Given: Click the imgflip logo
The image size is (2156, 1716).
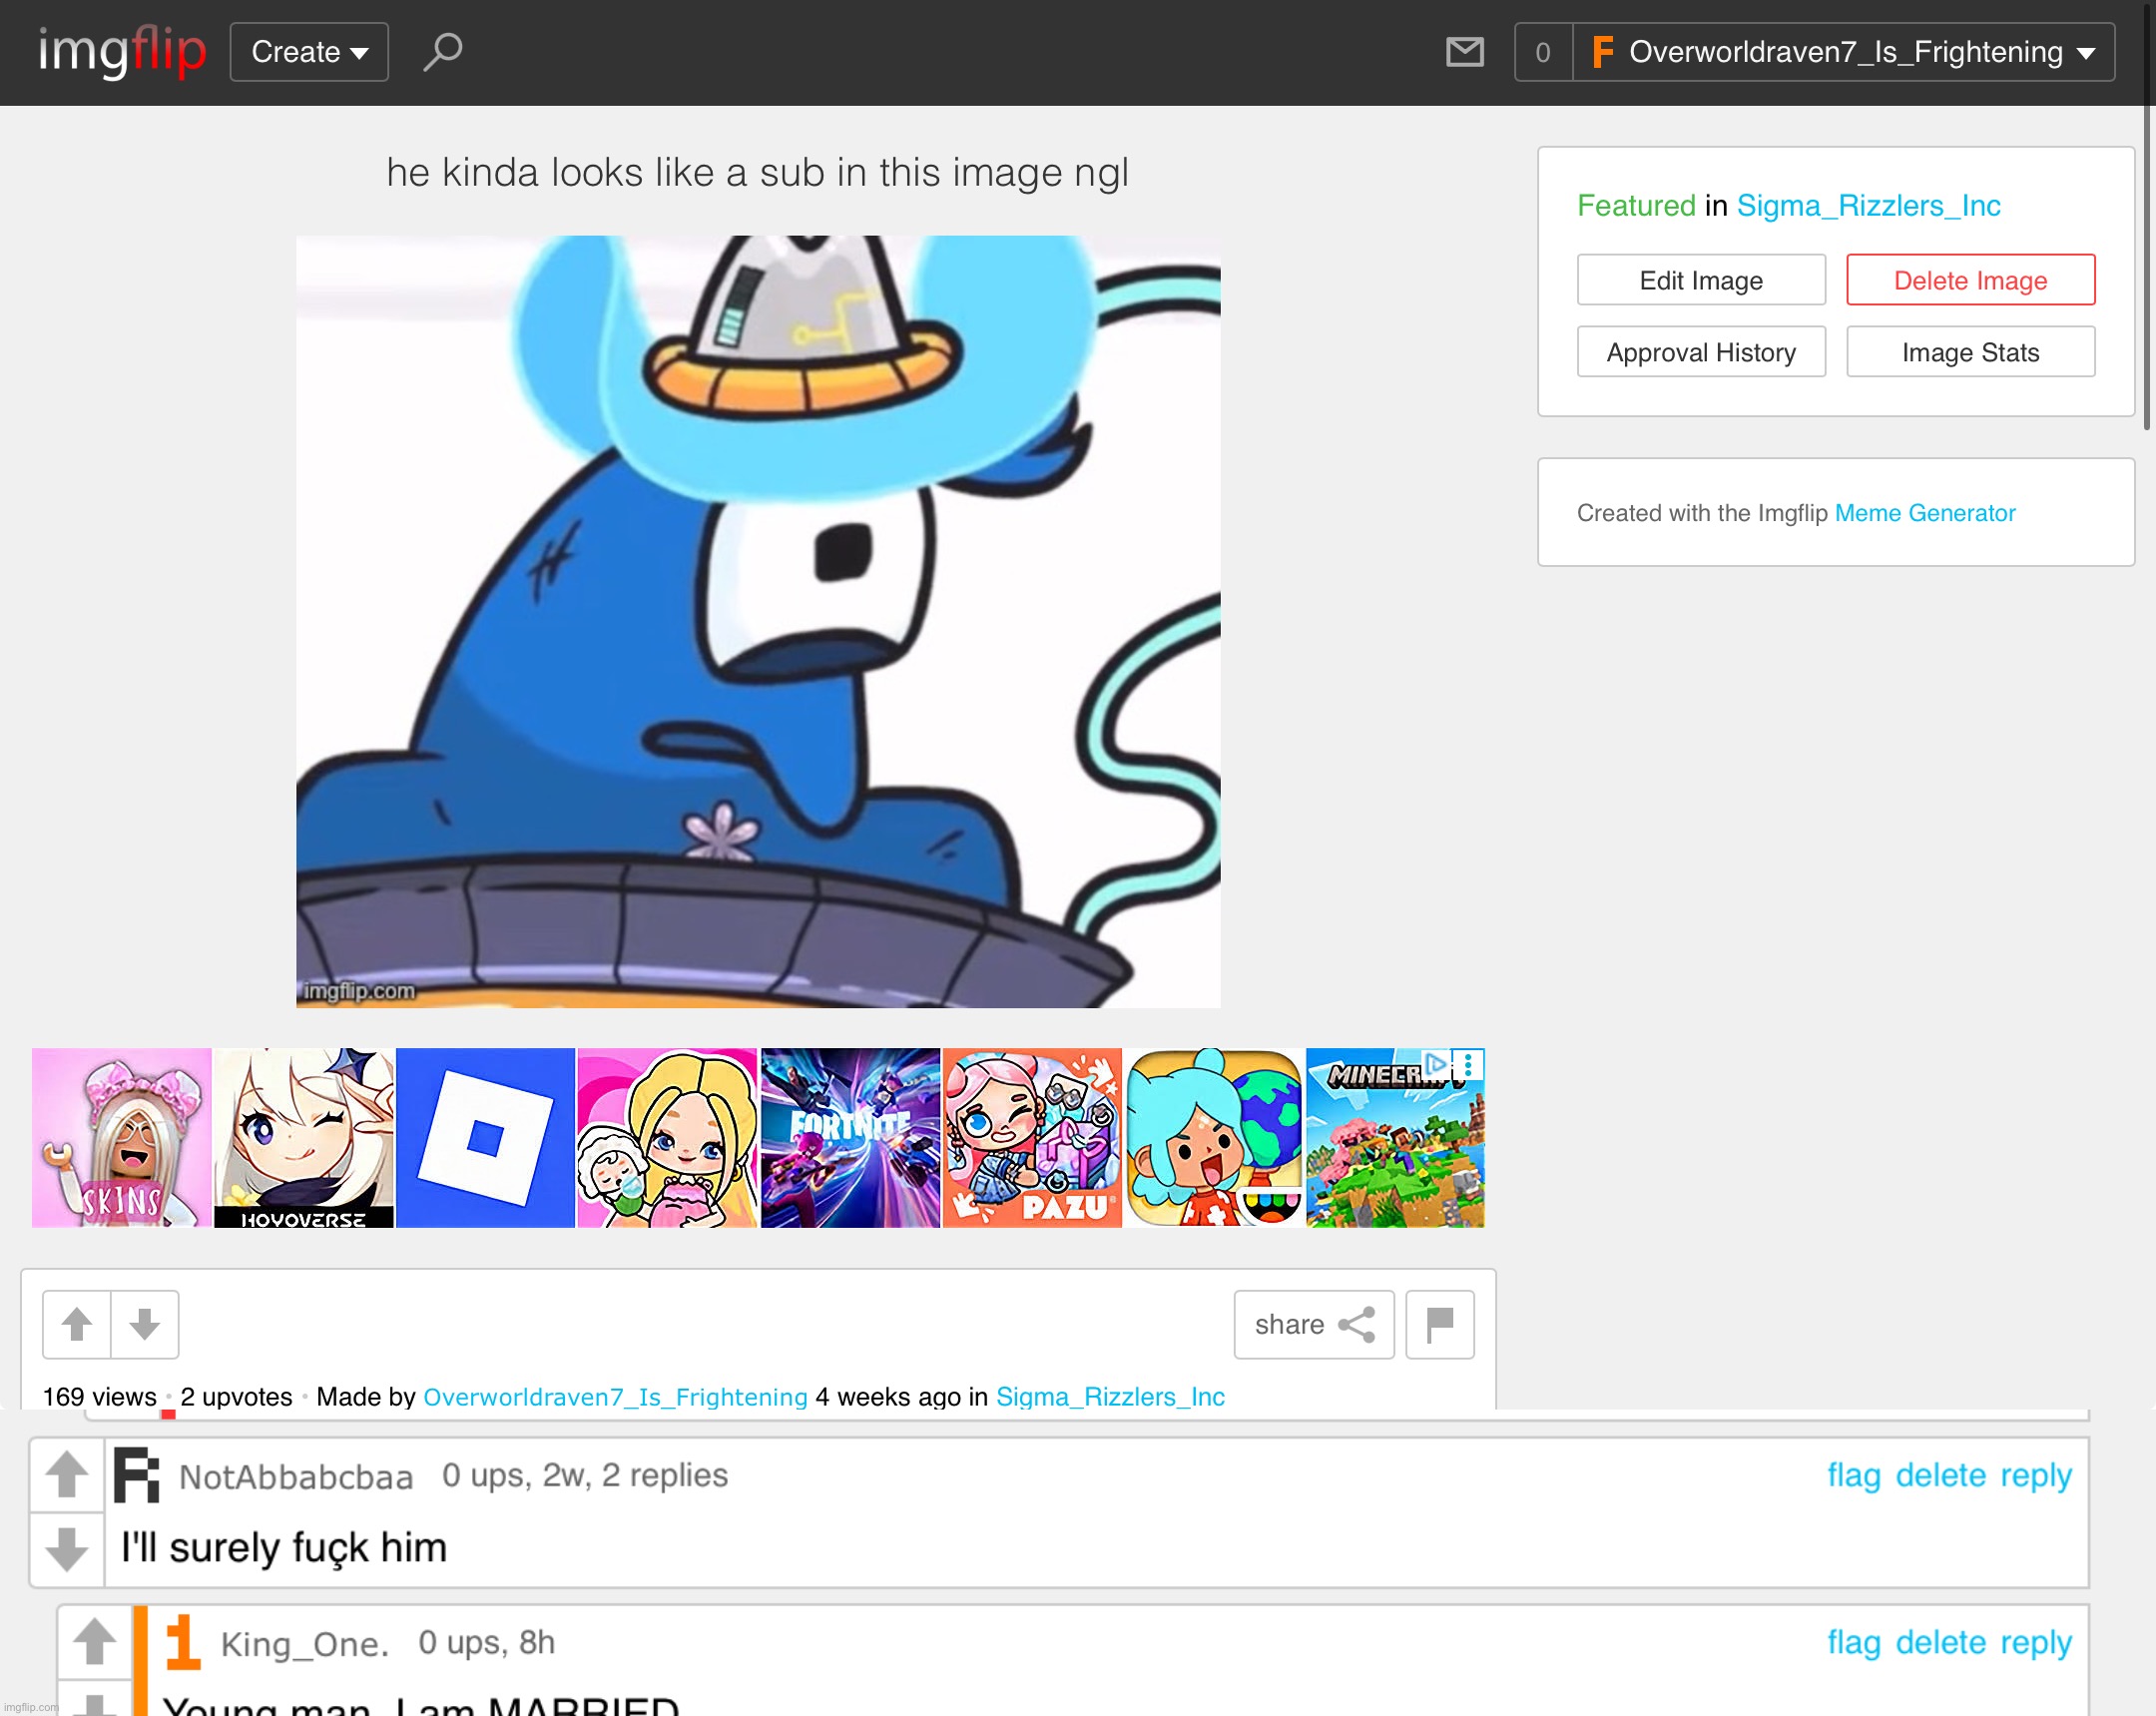Looking at the screenshot, I should 122,51.
